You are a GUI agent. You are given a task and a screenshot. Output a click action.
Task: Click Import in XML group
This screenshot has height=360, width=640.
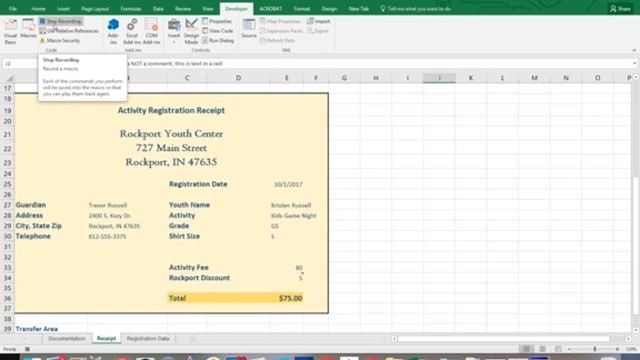319,21
